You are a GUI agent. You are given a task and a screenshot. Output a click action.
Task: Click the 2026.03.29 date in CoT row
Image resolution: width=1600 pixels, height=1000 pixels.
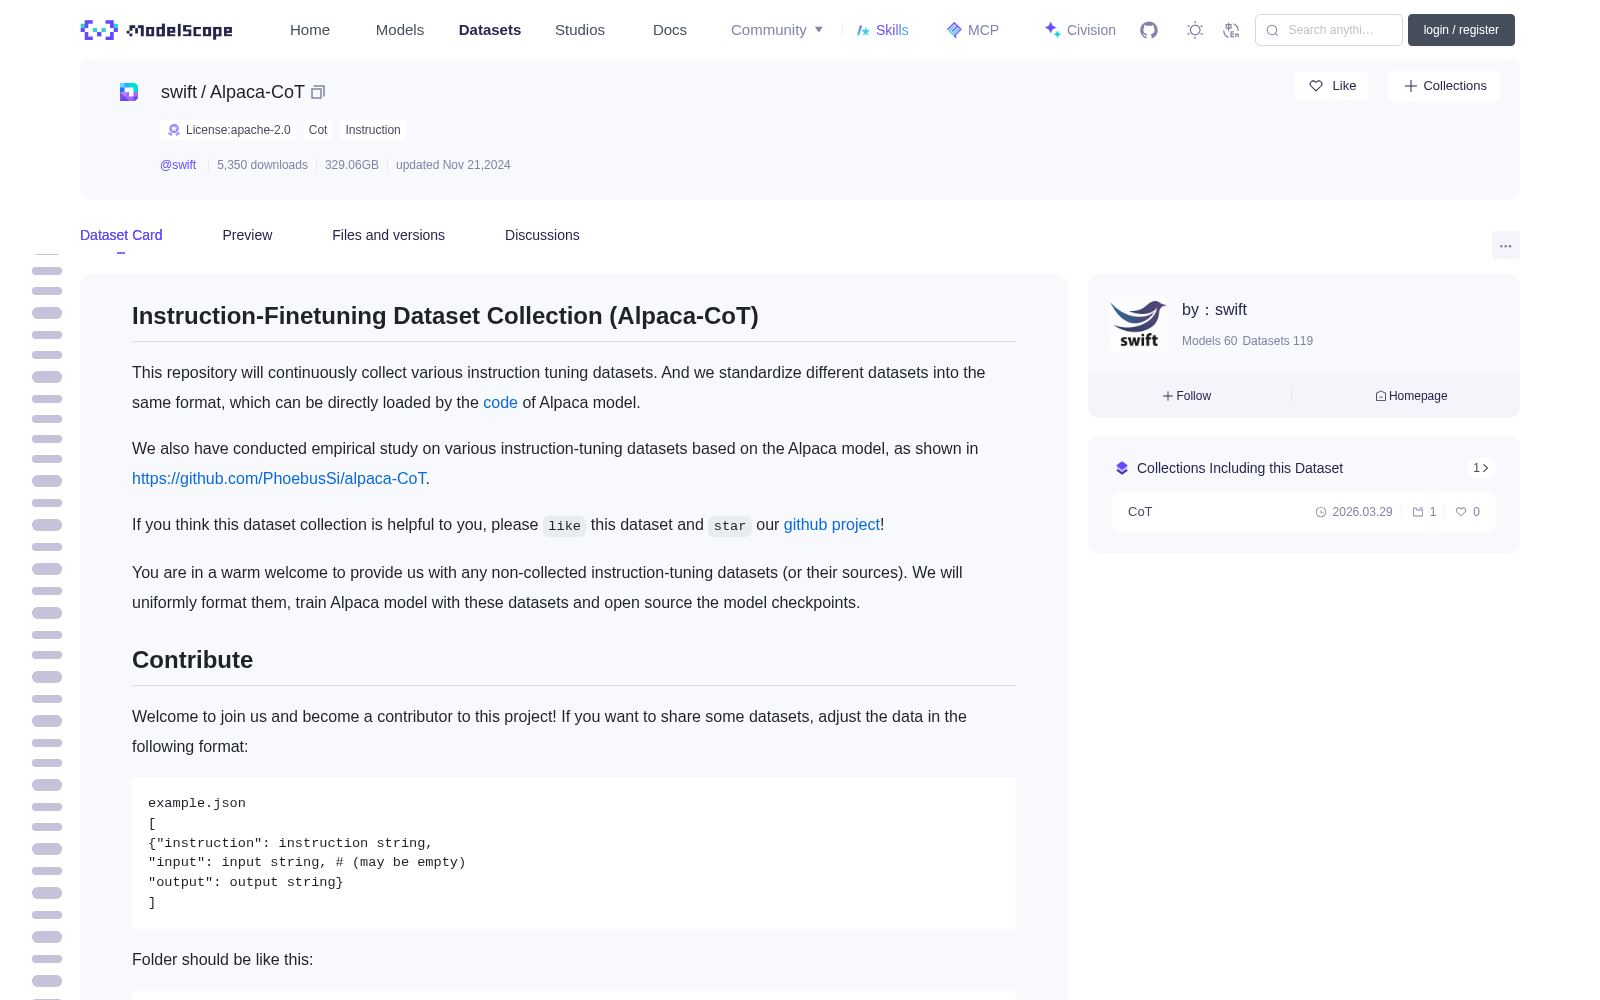point(1354,512)
